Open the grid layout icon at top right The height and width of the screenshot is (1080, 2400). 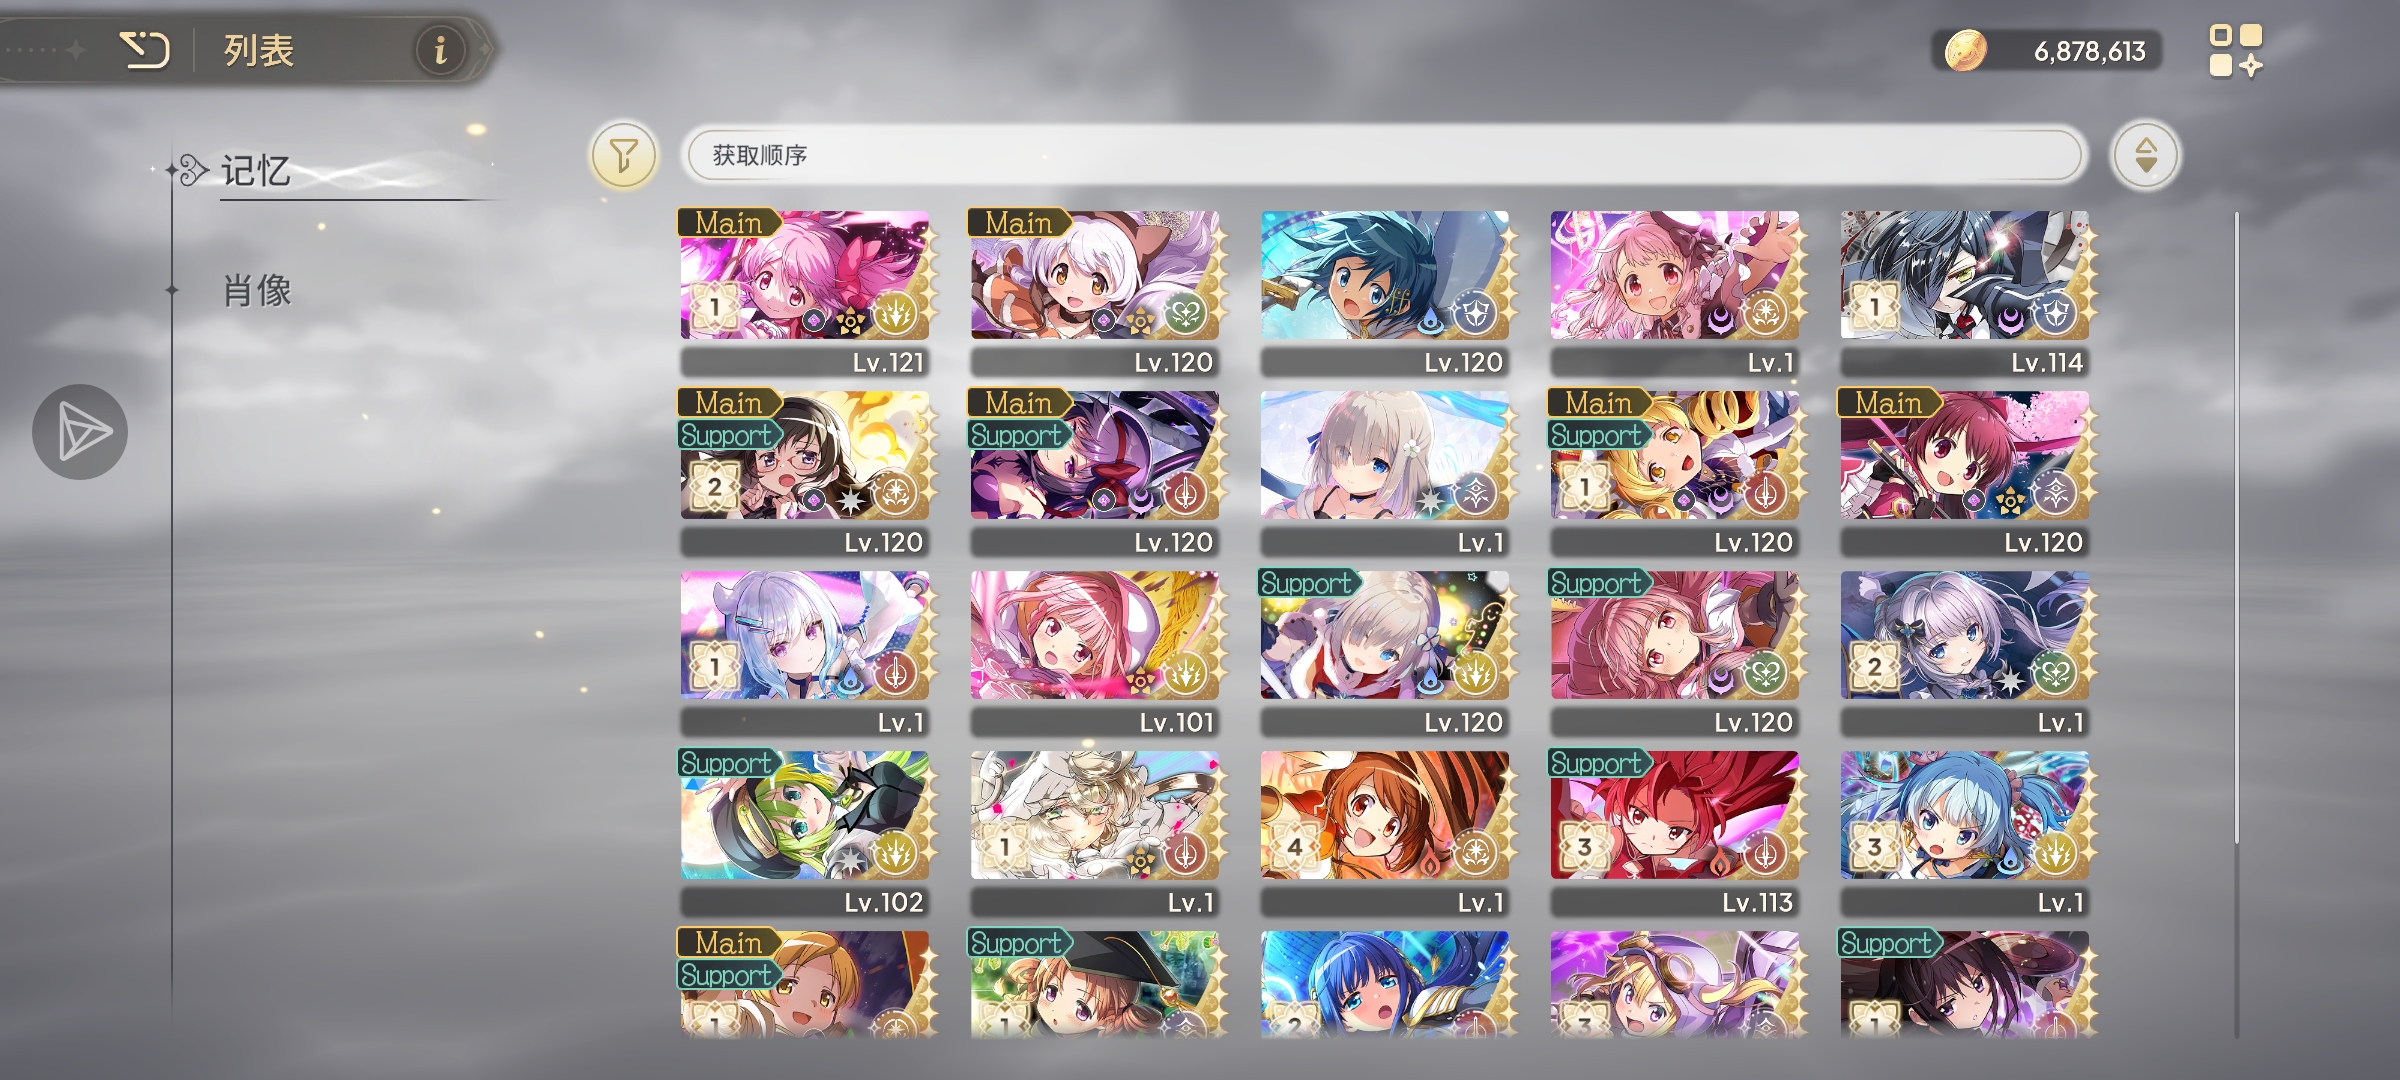click(2235, 50)
